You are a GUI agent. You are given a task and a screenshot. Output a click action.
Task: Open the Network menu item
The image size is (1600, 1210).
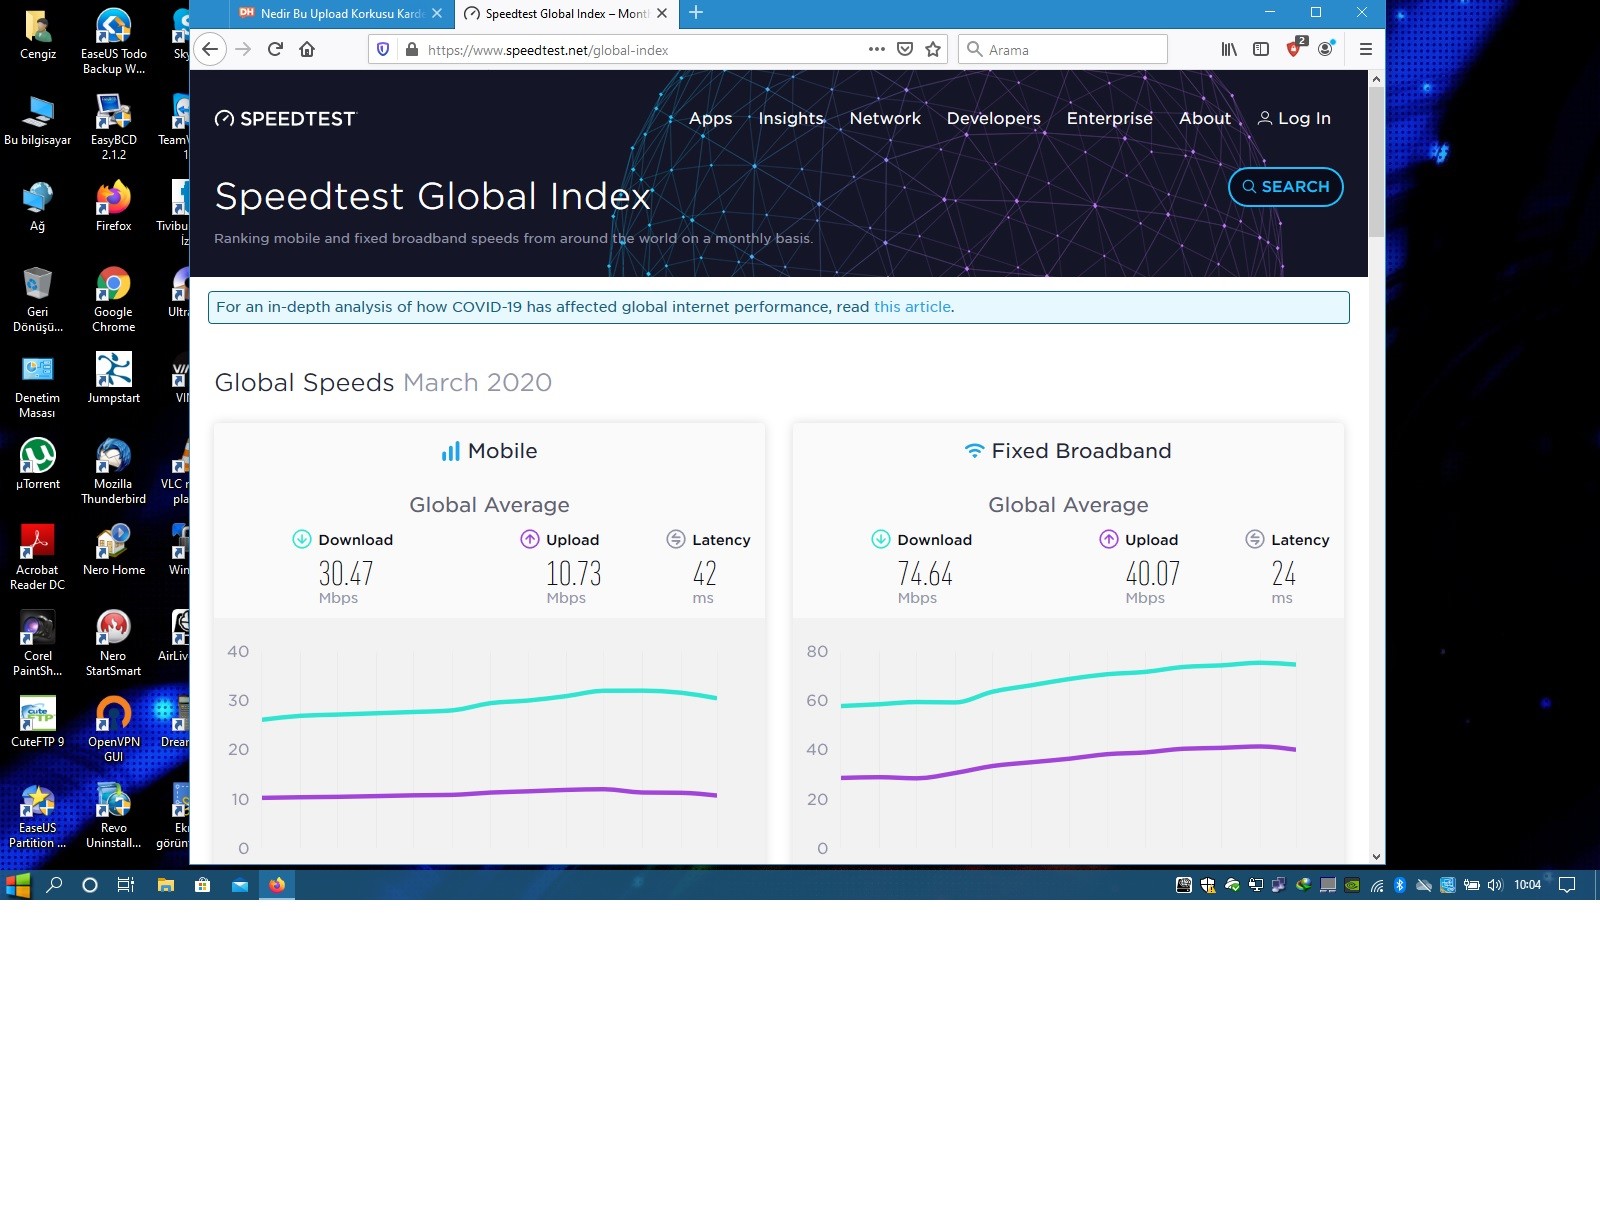point(885,118)
